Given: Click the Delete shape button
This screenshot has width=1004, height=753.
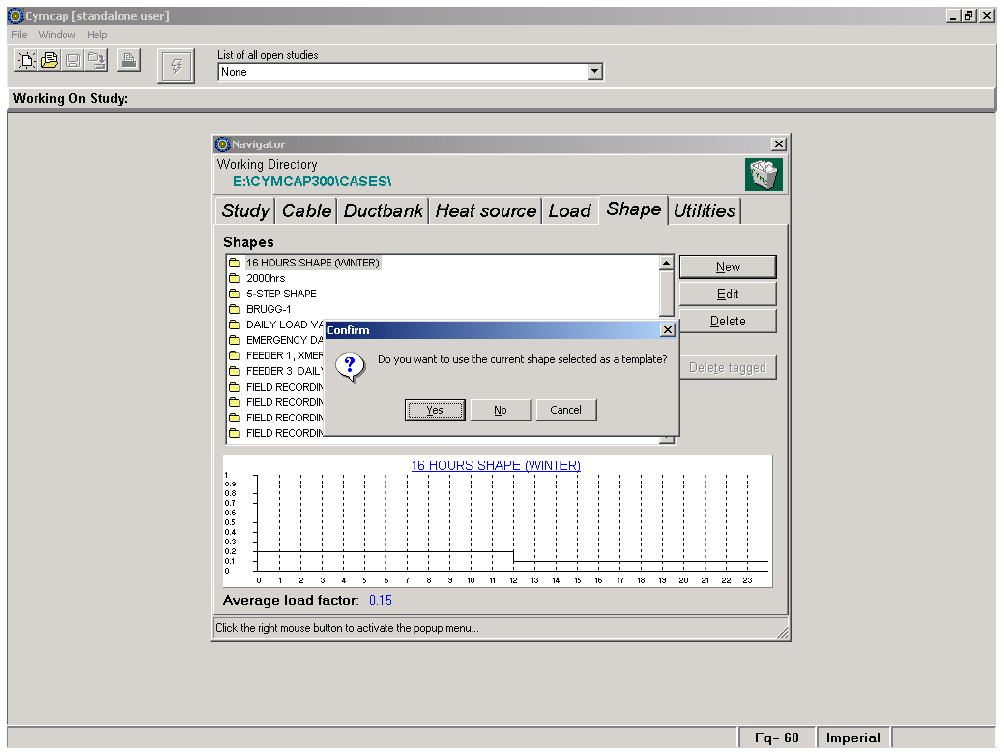Looking at the screenshot, I should point(727,321).
